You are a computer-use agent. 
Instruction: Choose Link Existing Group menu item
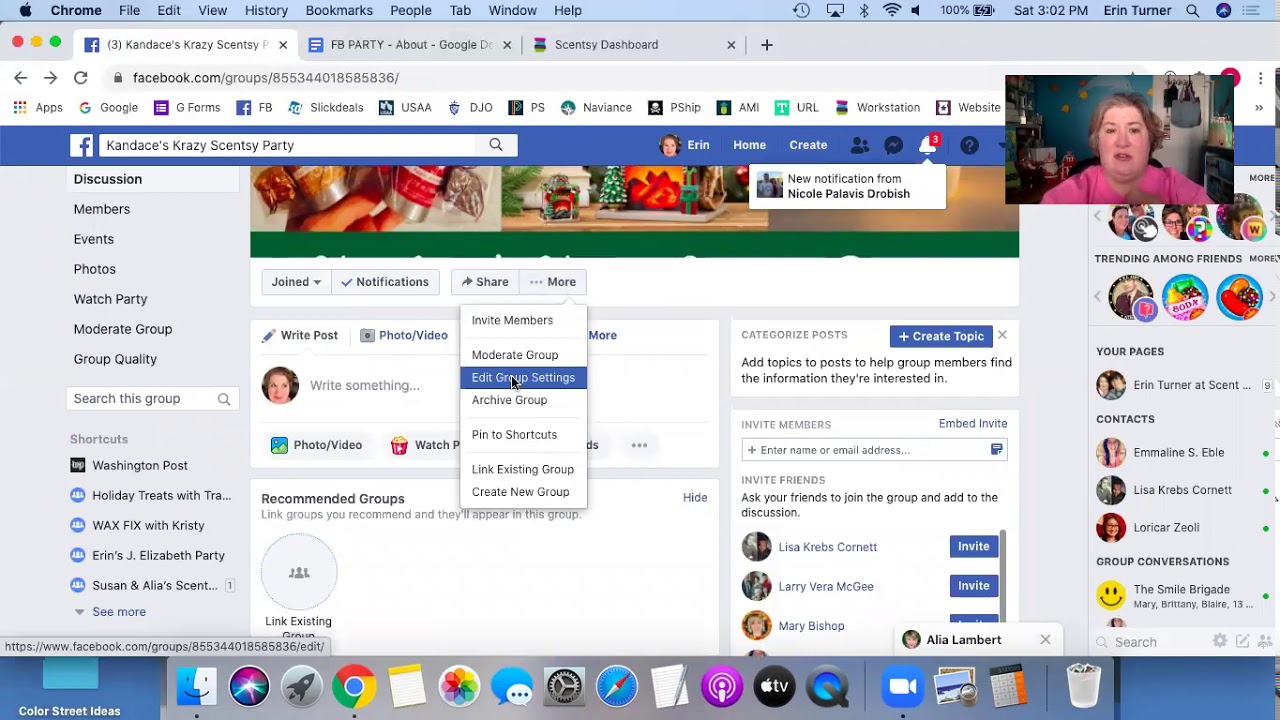[x=524, y=470]
